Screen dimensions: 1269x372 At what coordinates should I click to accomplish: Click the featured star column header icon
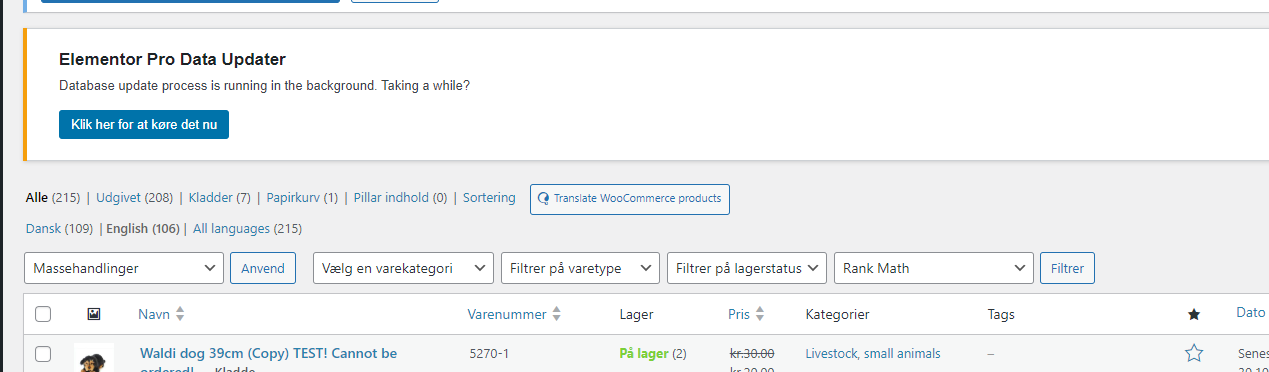point(1193,314)
